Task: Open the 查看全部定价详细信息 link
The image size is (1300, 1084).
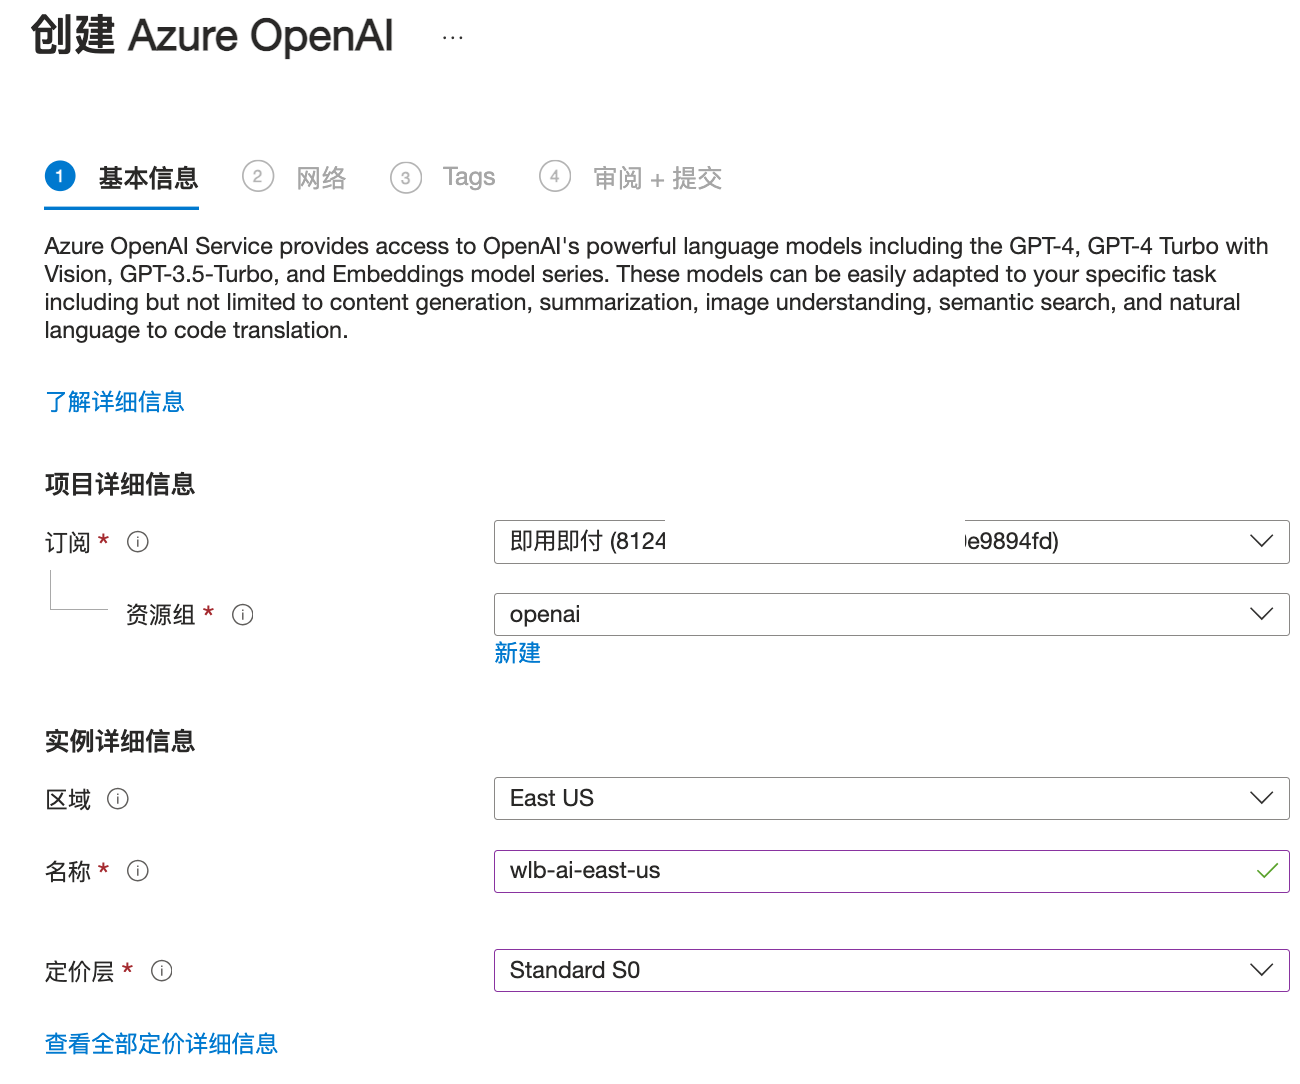Action: tap(161, 1044)
